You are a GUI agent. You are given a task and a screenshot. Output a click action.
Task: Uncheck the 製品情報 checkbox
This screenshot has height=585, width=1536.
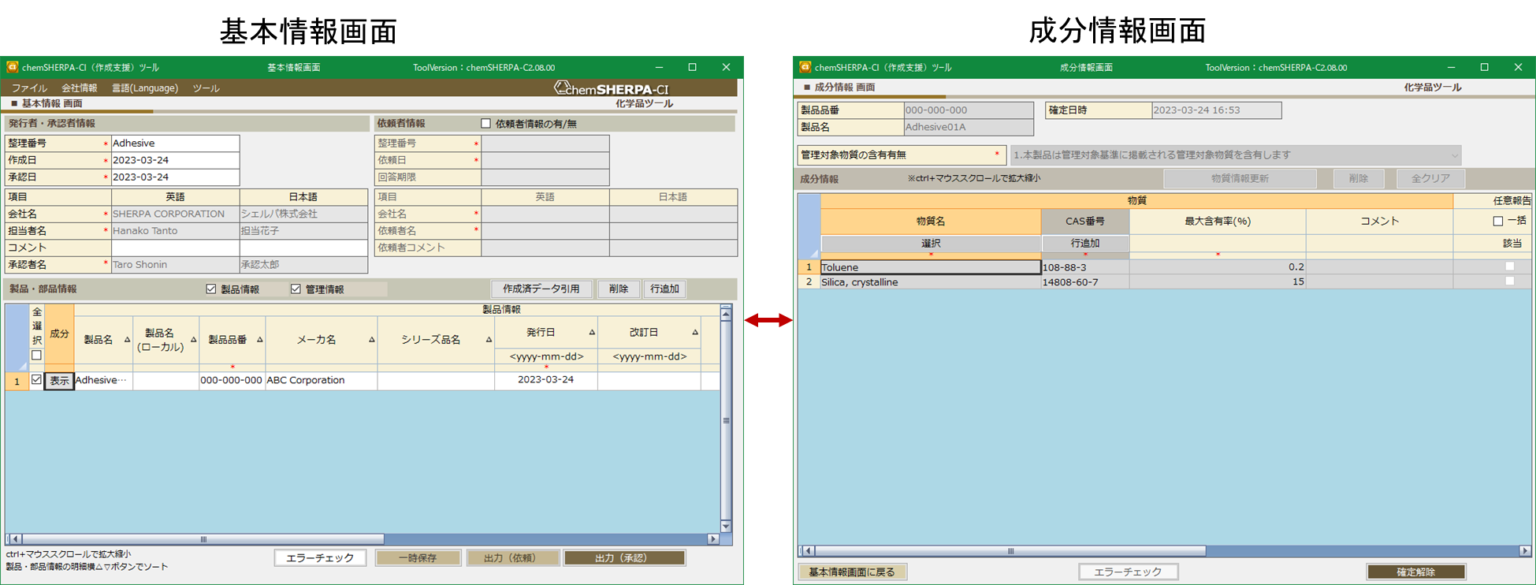210,289
